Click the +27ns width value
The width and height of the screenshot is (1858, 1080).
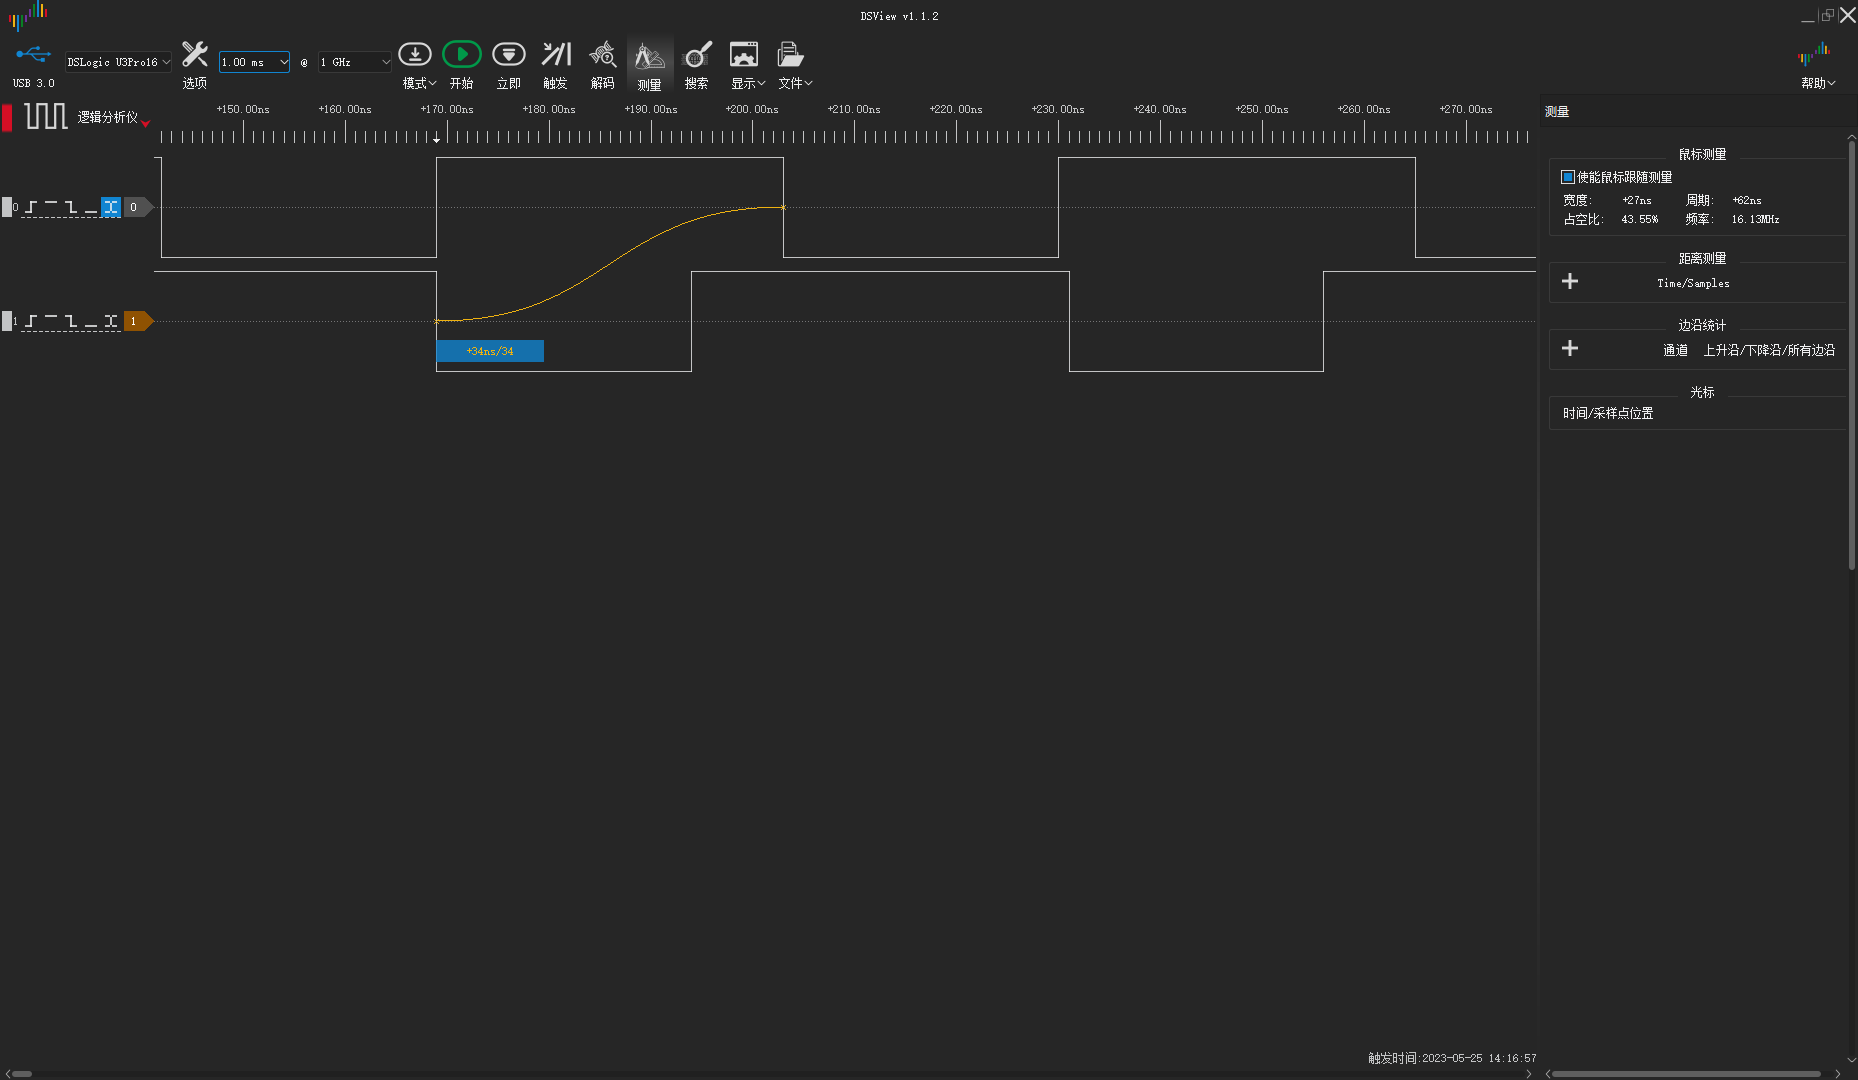tap(1637, 200)
